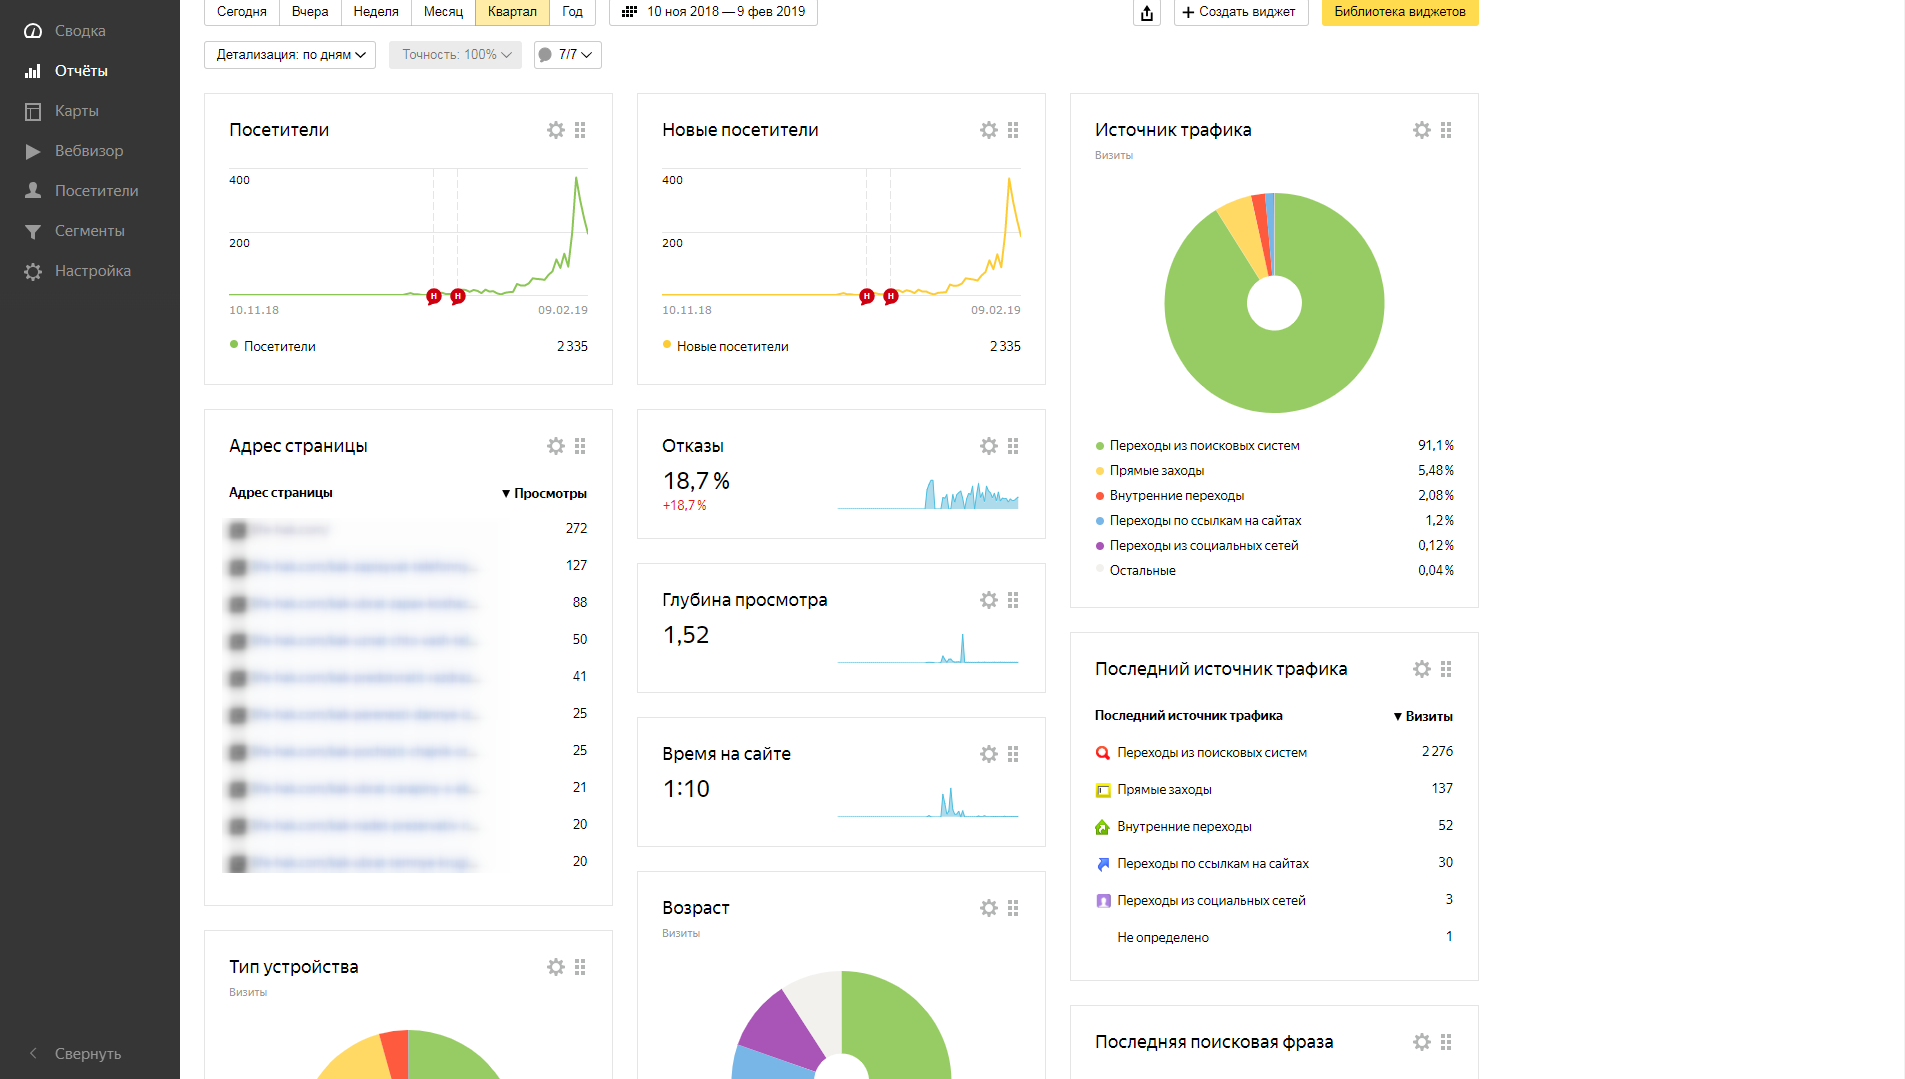Image resolution: width=1905 pixels, height=1079 pixels.
Task: Toggle Прямые заходы legend in pie chart
Action: (1156, 471)
